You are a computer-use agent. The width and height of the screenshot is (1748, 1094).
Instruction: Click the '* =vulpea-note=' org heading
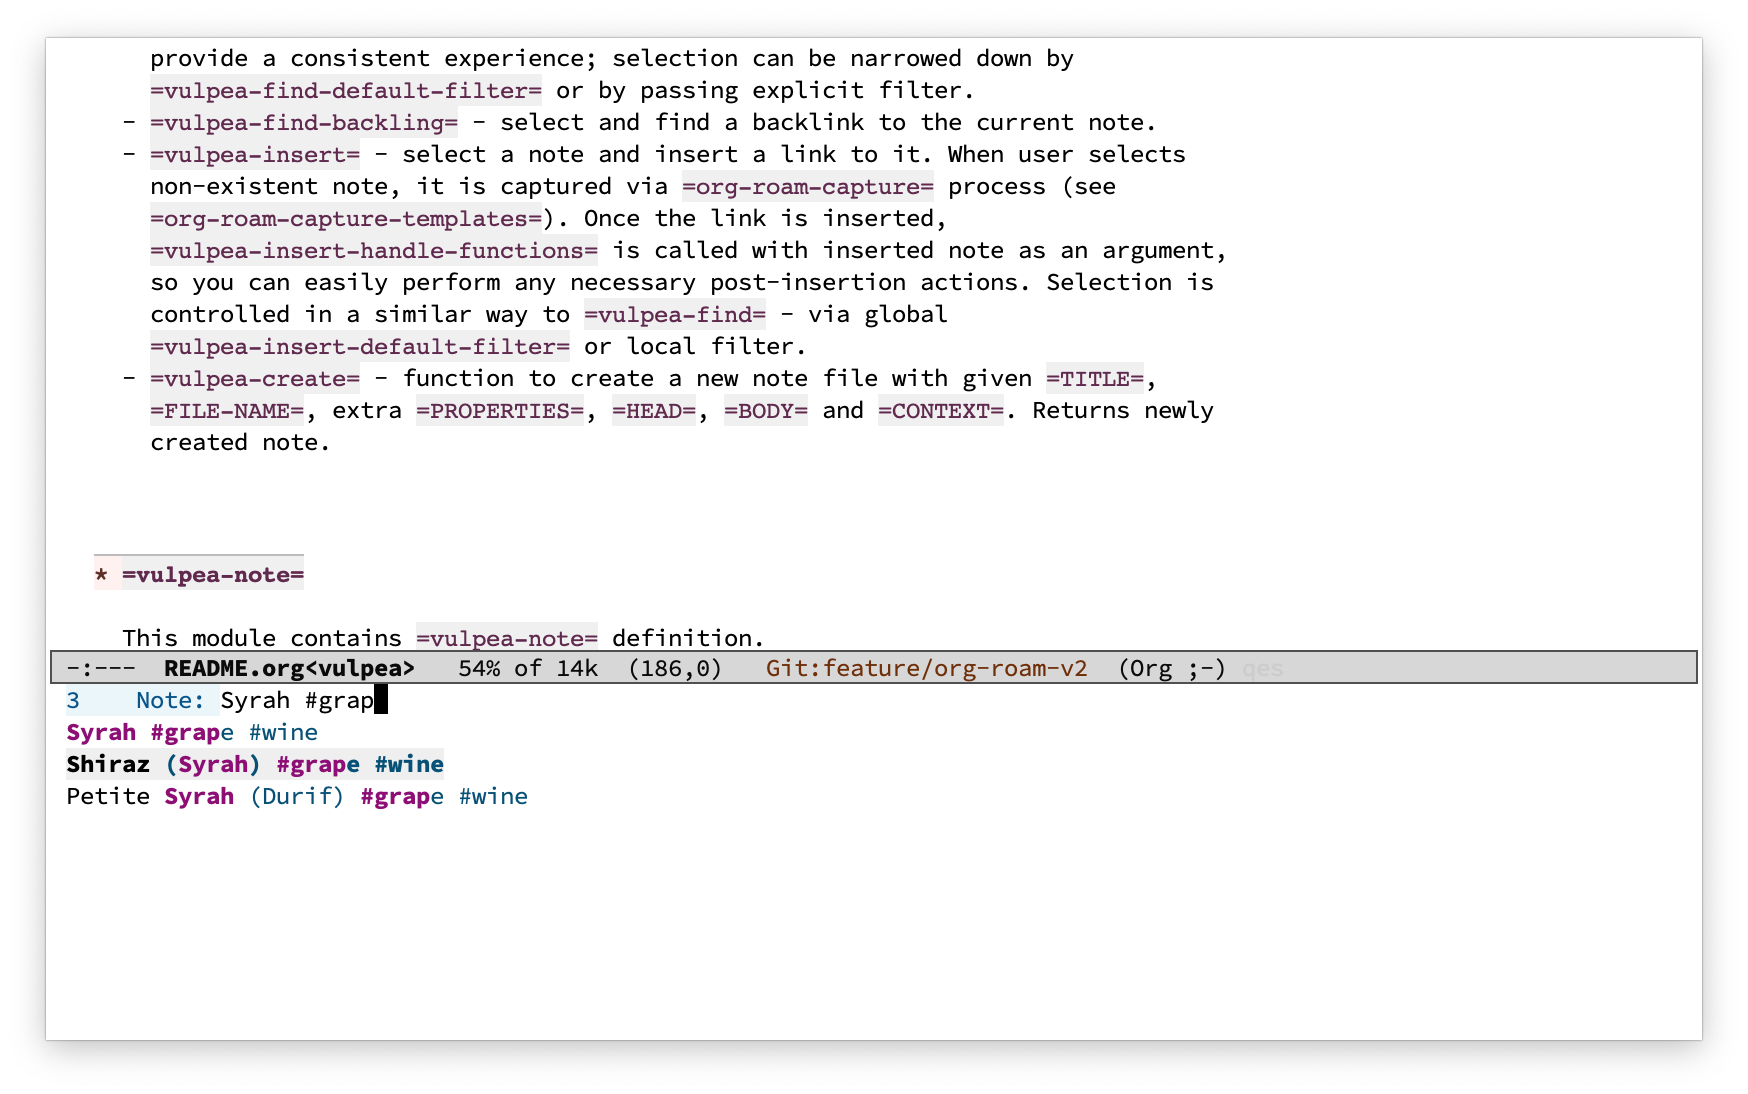click(199, 574)
